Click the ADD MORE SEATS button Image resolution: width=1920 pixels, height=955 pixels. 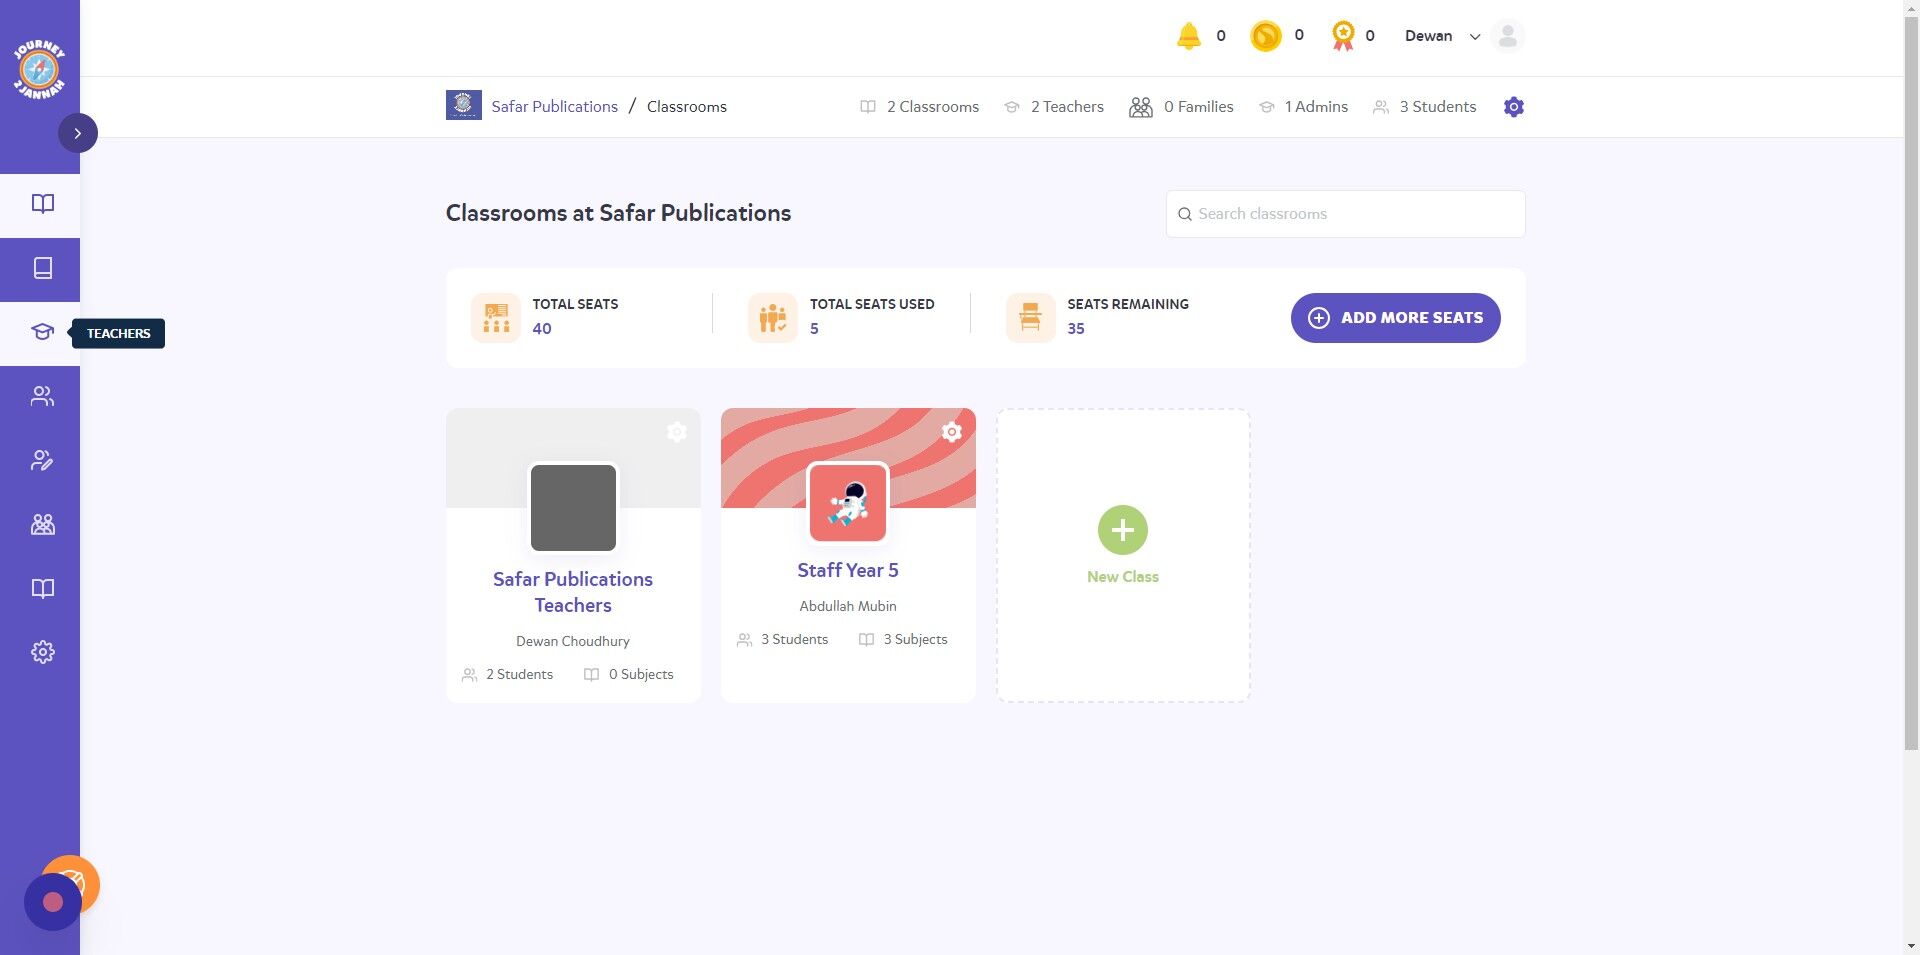[1395, 318]
